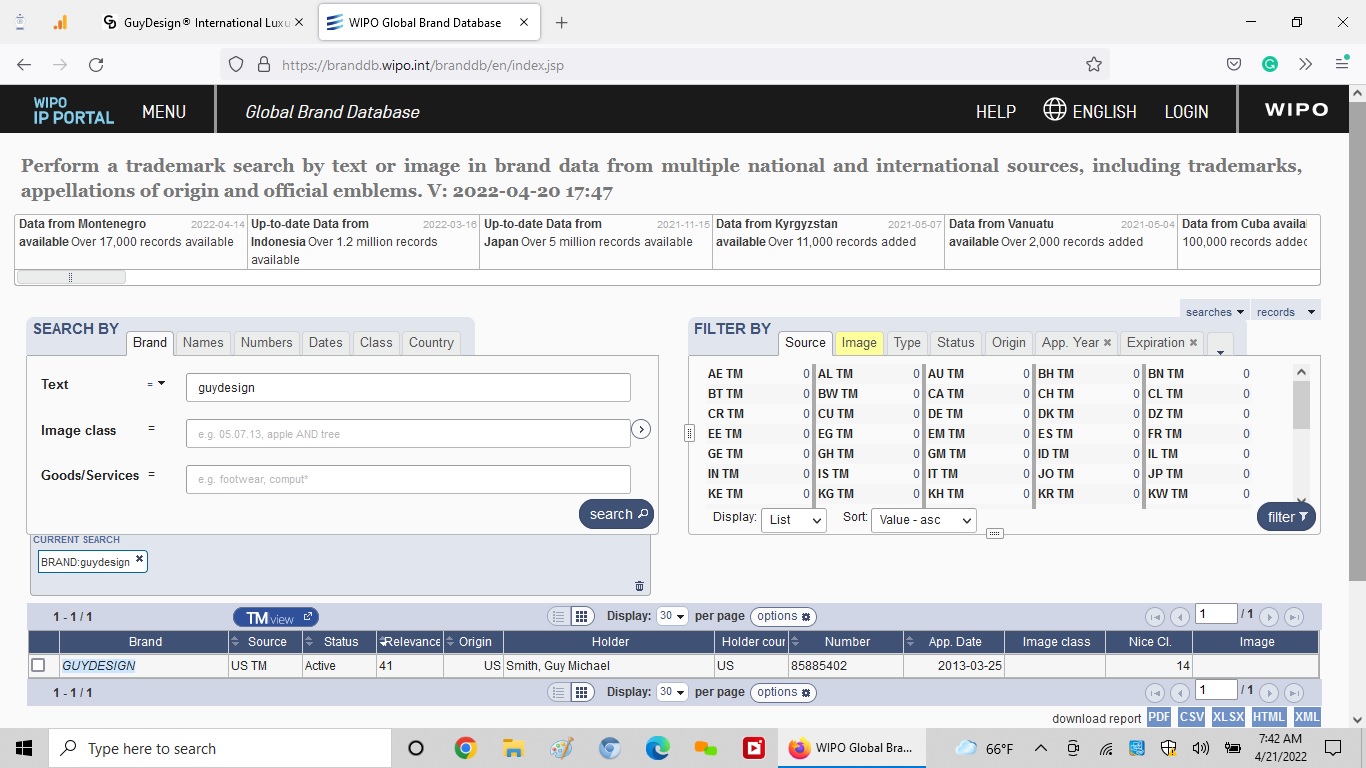Screen dimensions: 1366x768
Task: Expand the searches dropdown menu
Action: click(1214, 312)
